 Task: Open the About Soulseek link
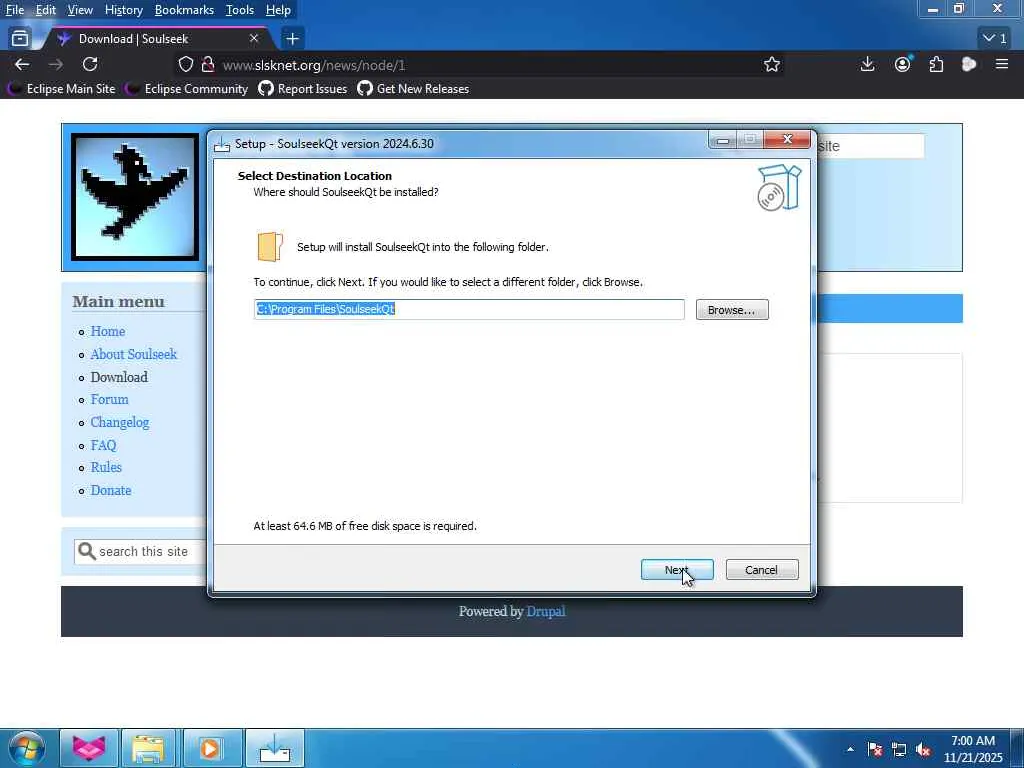point(134,354)
